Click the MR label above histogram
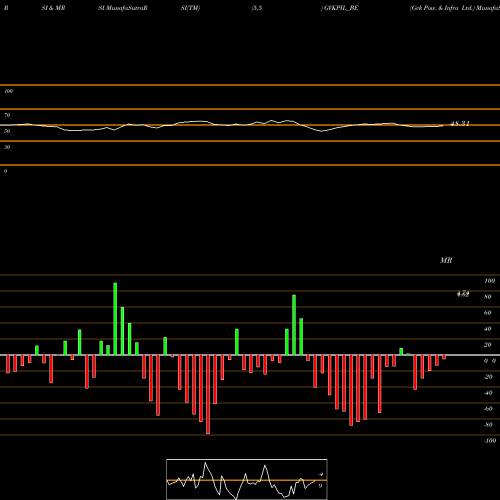The height and width of the screenshot is (500, 500). 446,260
